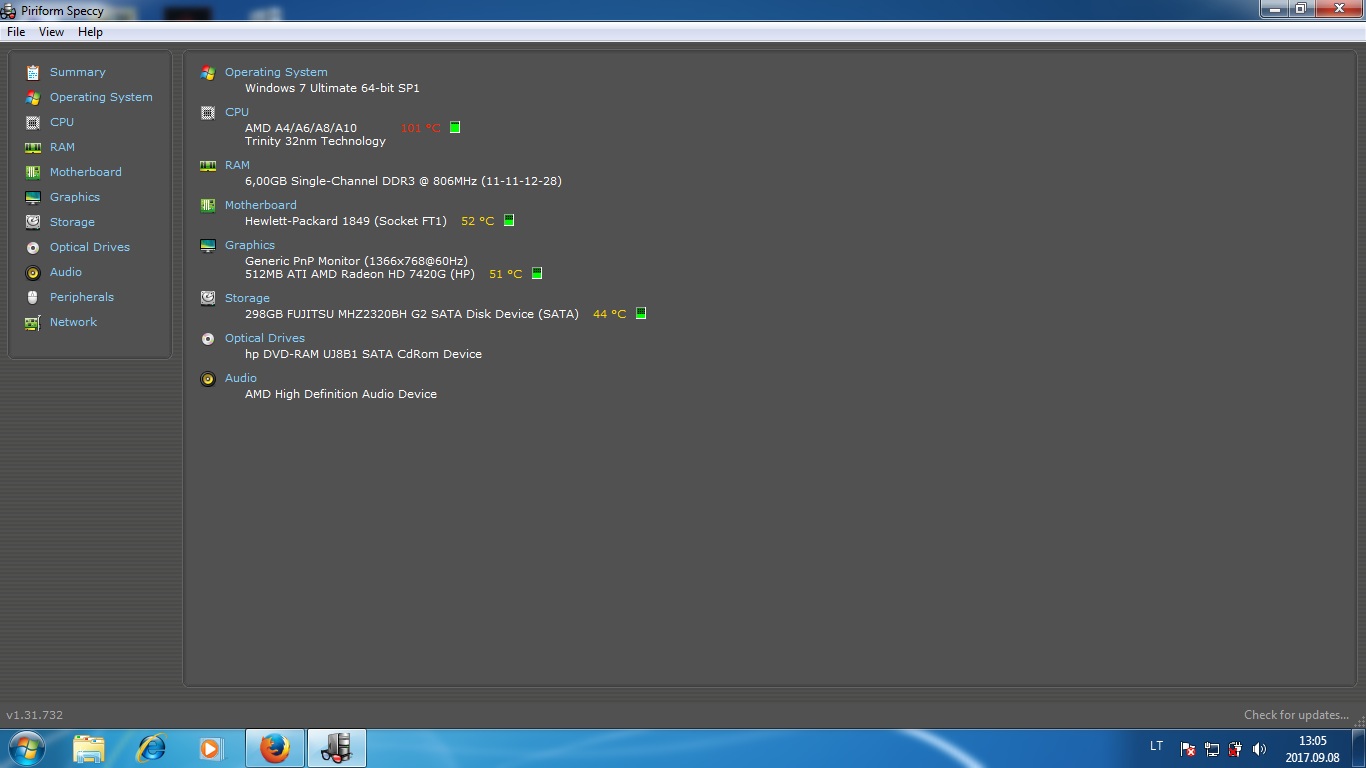Click the green indicator next to graphics 51 °C
This screenshot has height=768, width=1366.
tap(537, 273)
